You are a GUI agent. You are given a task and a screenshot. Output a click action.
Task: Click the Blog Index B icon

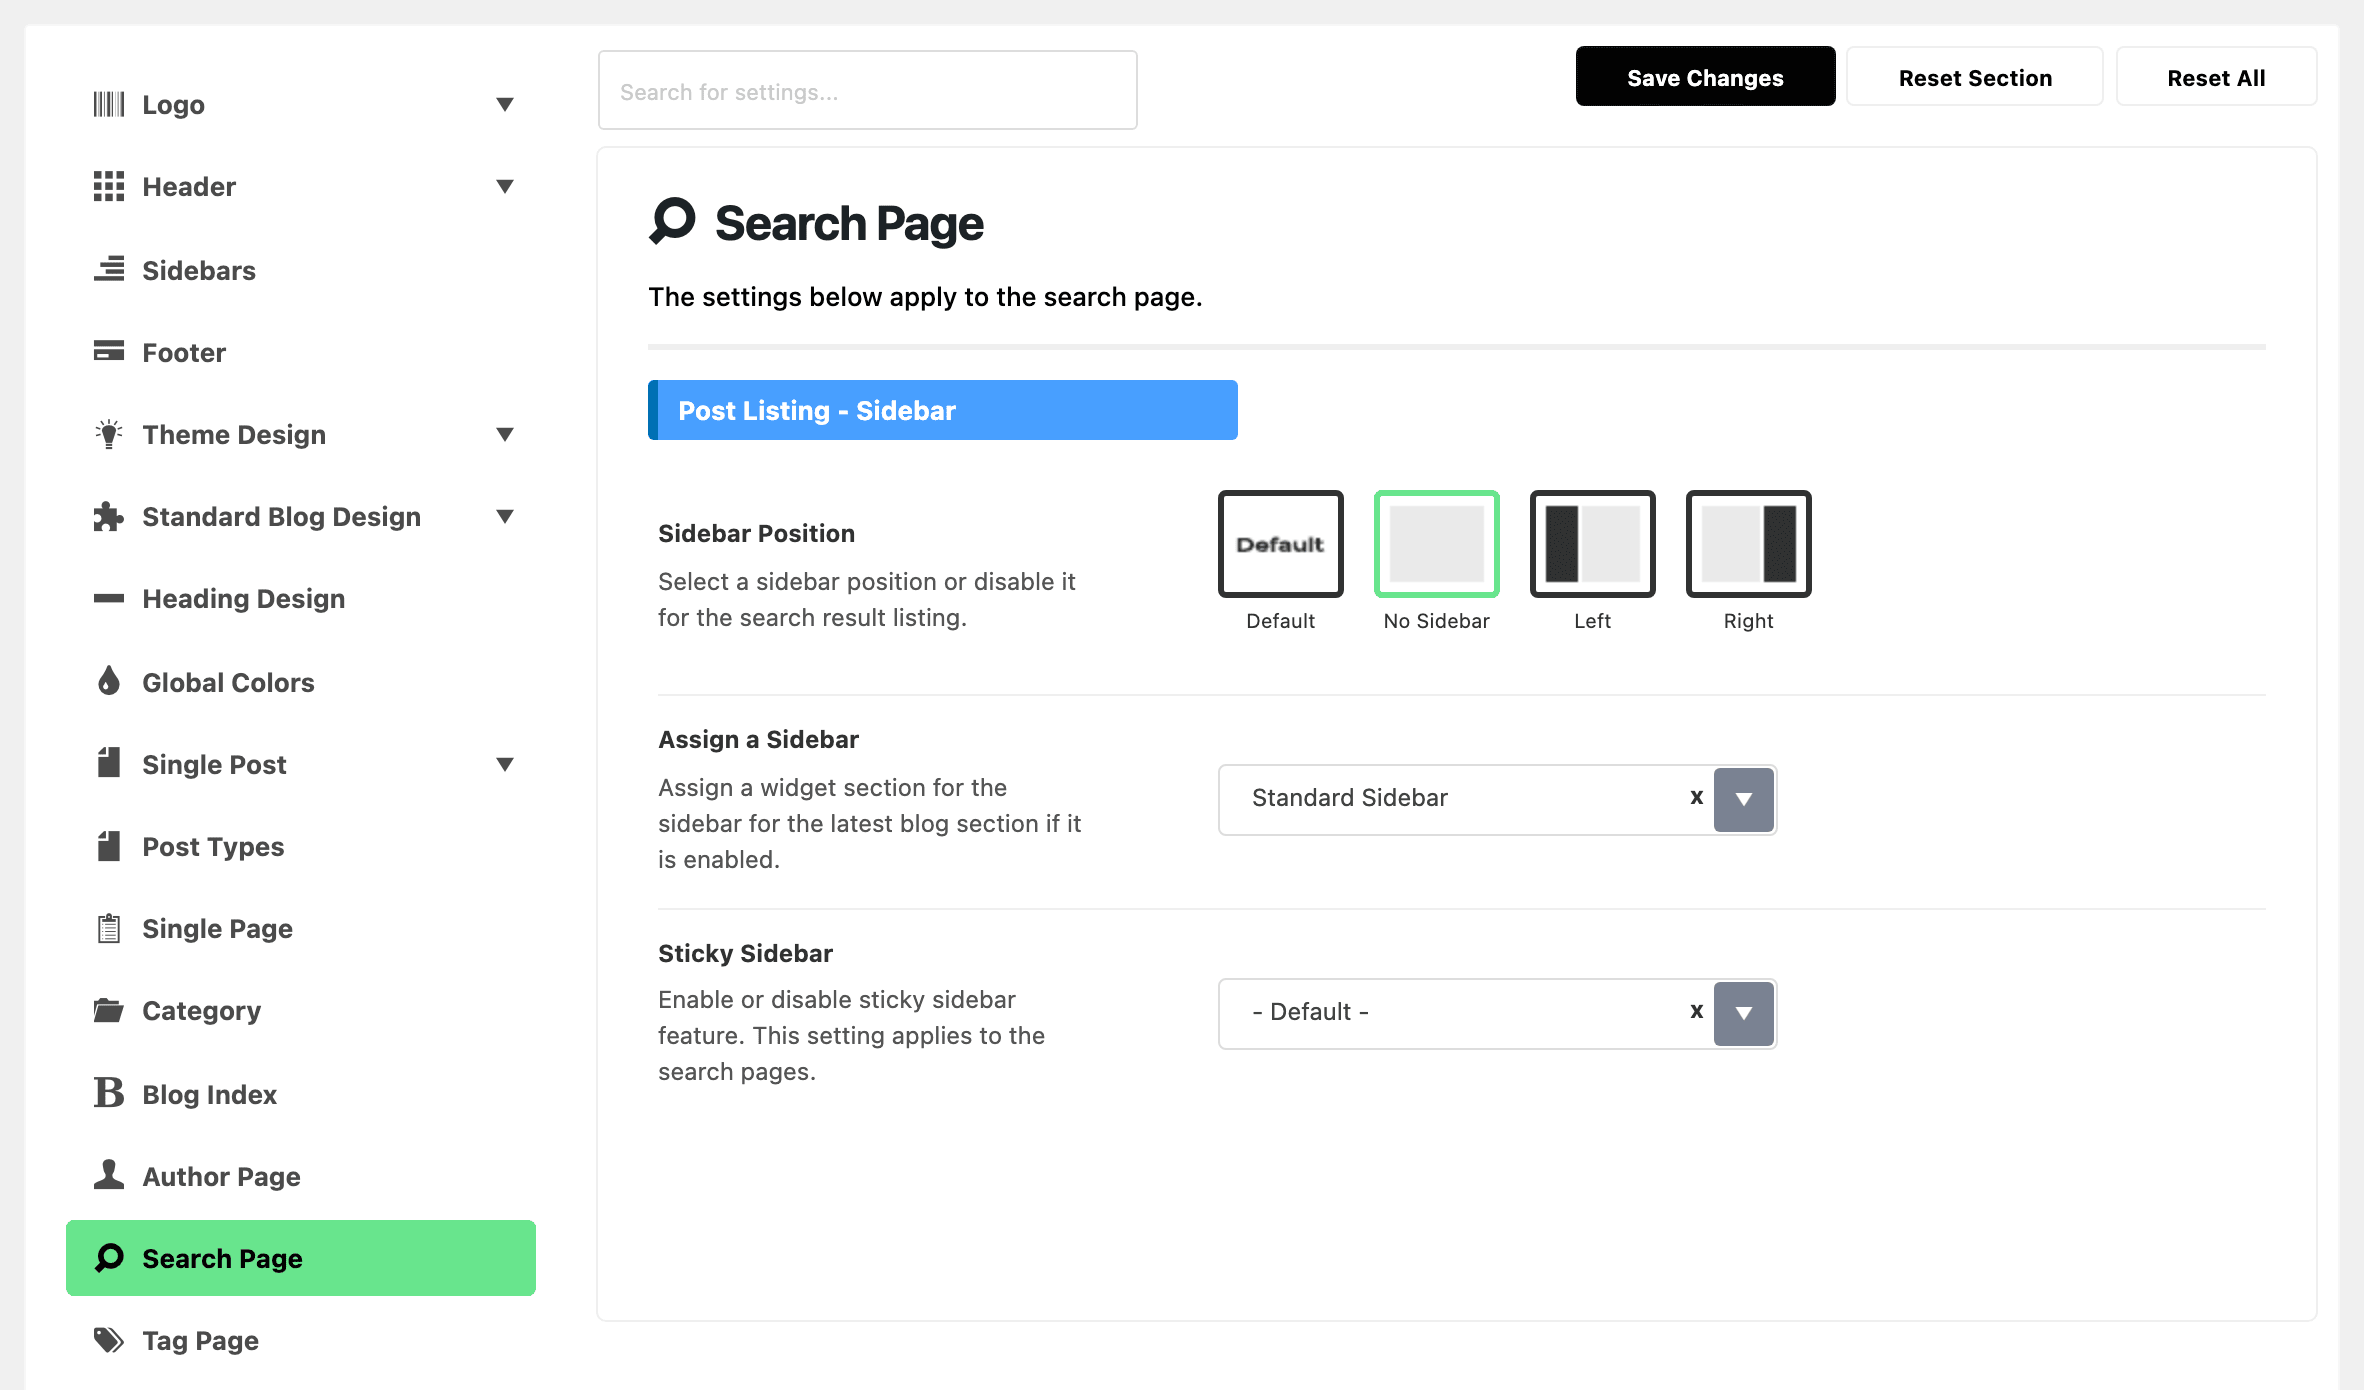109,1092
